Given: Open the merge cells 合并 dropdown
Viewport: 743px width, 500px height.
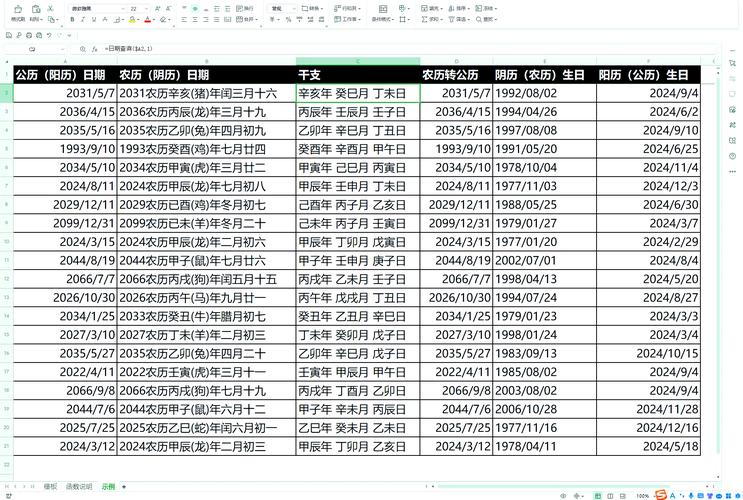Looking at the screenshot, I should coord(247,19).
